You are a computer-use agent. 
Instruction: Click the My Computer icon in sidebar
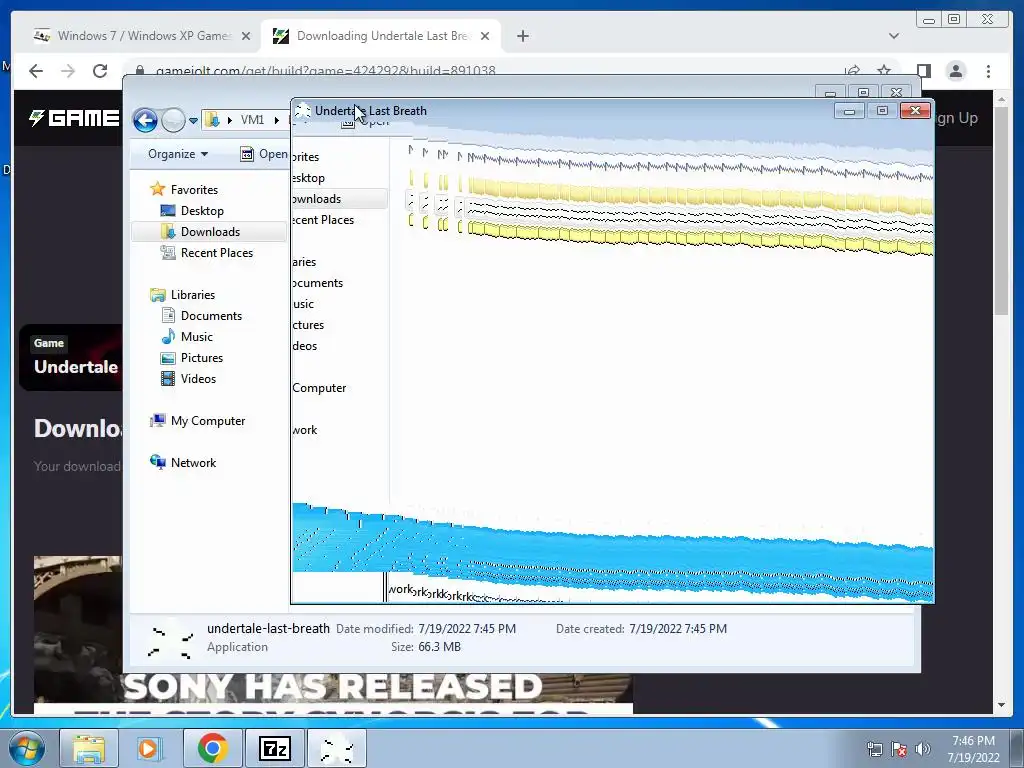157,421
